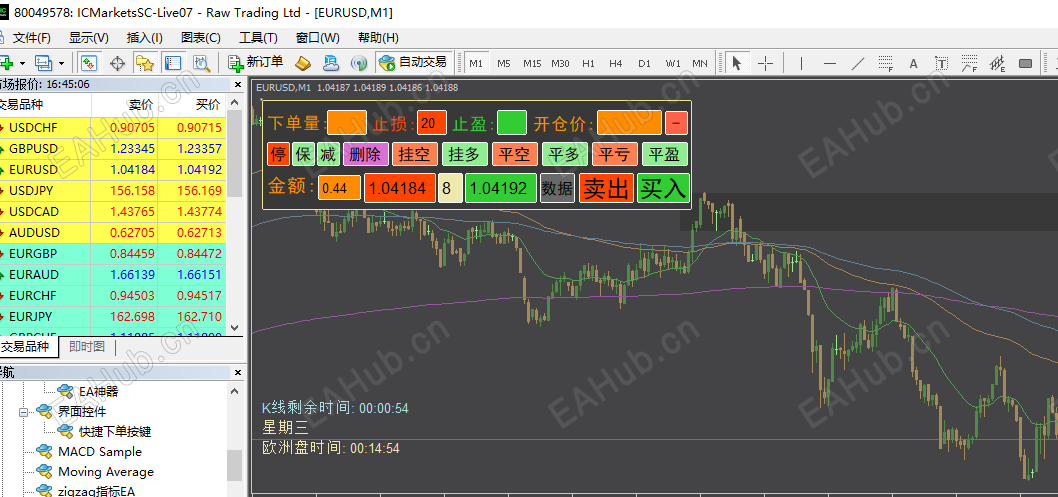This screenshot has height=497, width=1058.
Task: Click the 挂空 pending short button
Action: click(415, 154)
